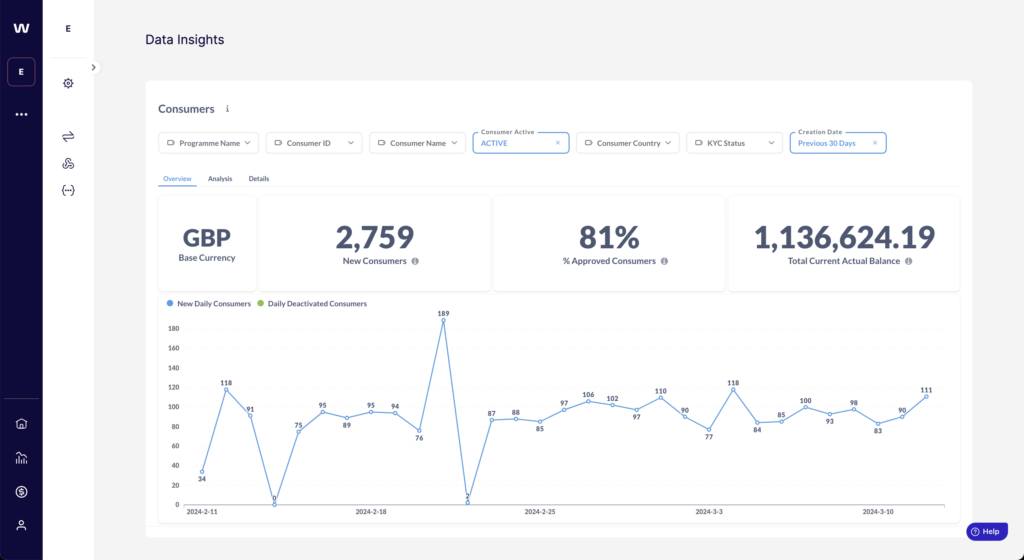Screen dimensions: 1024x560
Task: Click the 189 peak data point on chart
Action: (443, 321)
